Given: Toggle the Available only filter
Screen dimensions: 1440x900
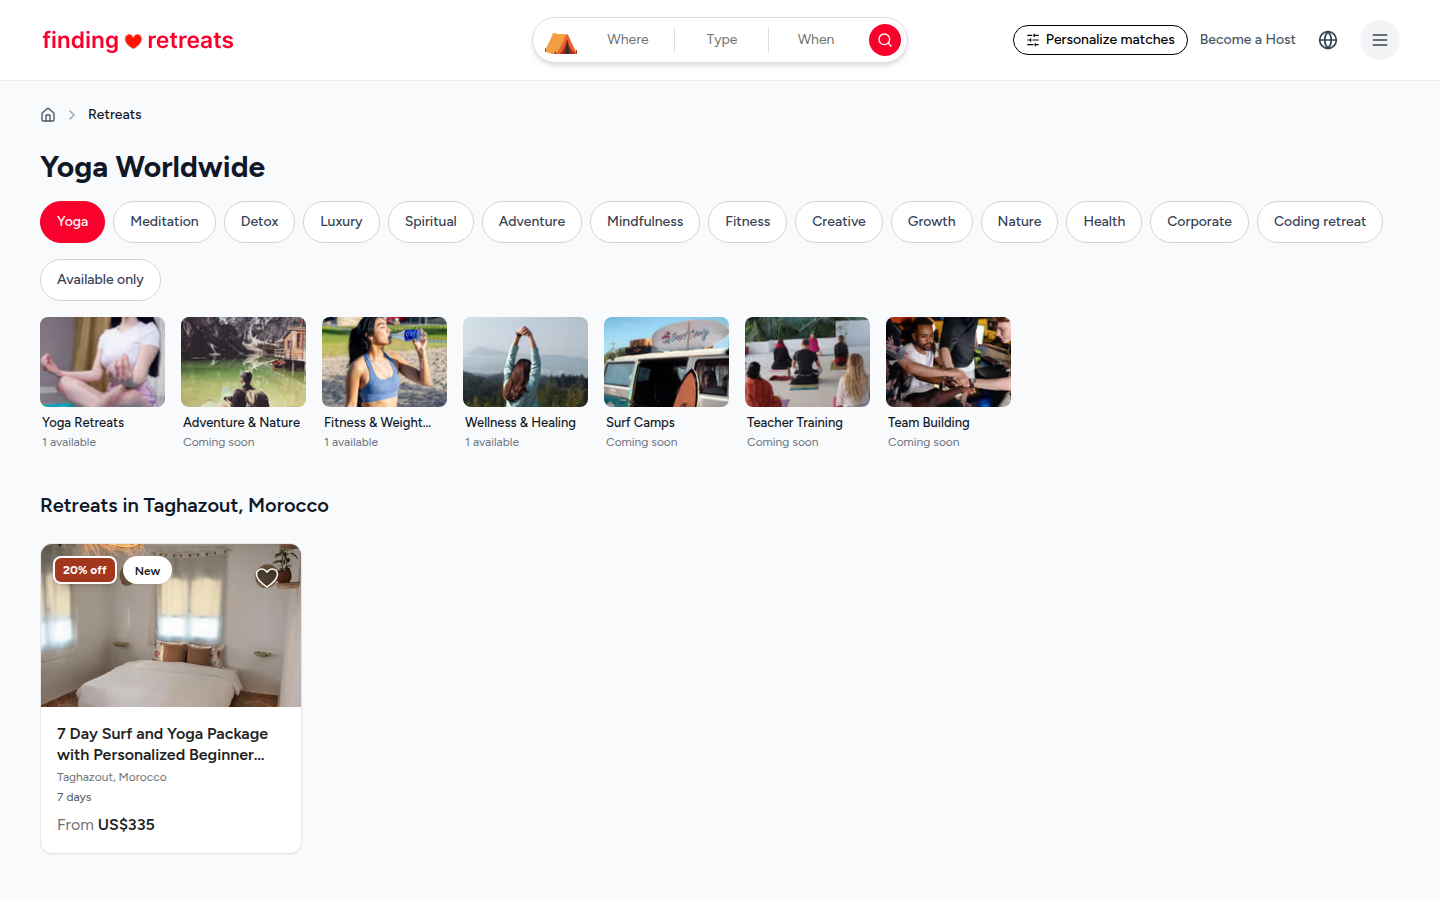Looking at the screenshot, I should (100, 280).
